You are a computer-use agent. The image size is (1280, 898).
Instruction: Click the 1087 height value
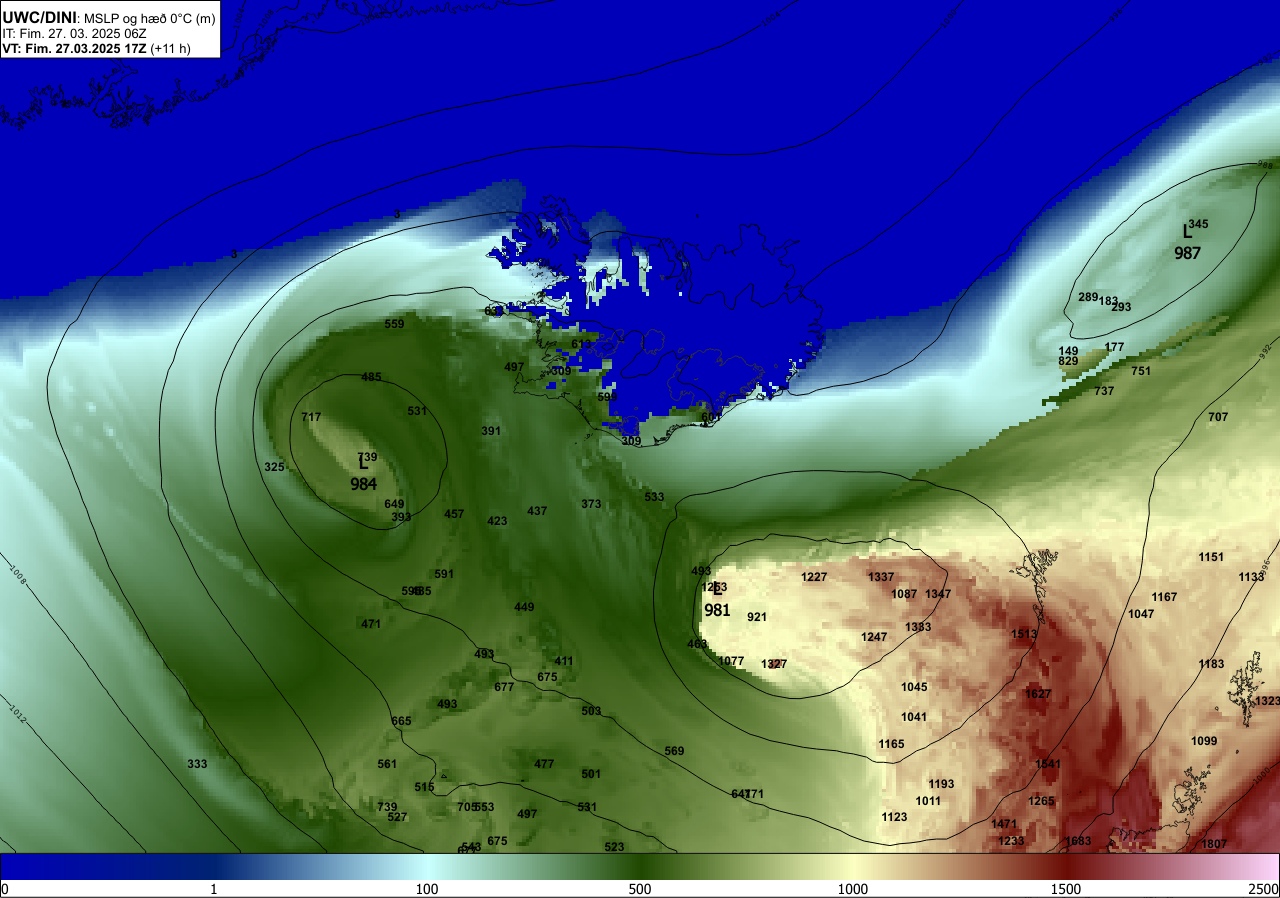coord(904,594)
